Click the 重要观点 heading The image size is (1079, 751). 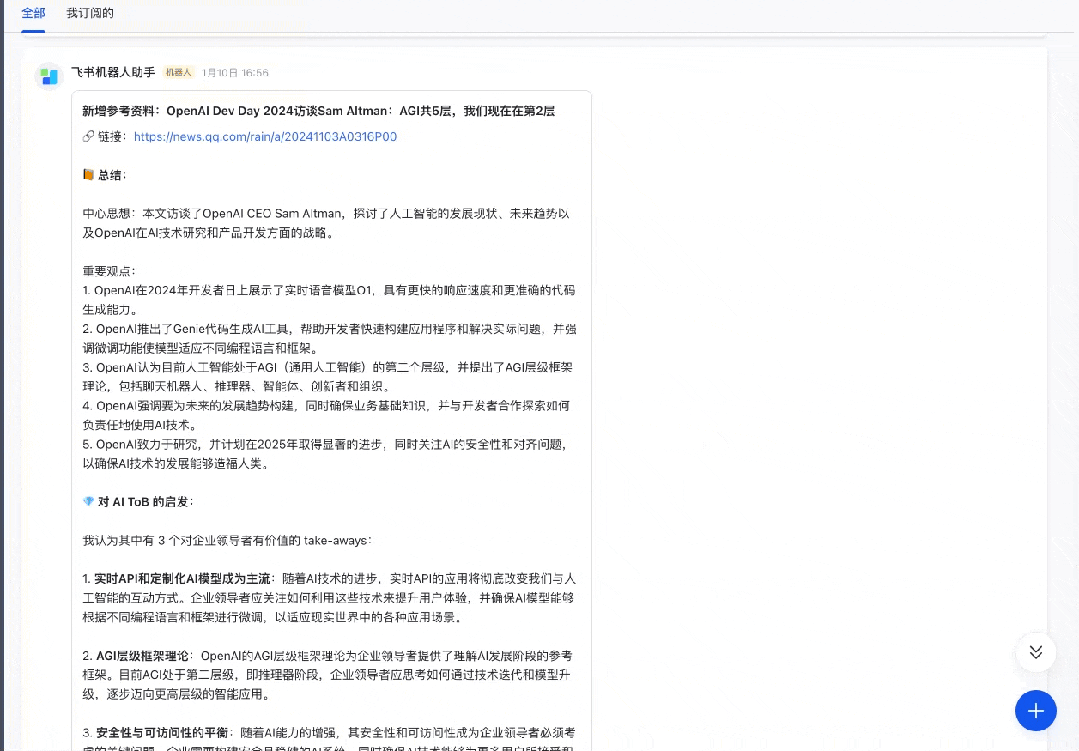point(108,271)
